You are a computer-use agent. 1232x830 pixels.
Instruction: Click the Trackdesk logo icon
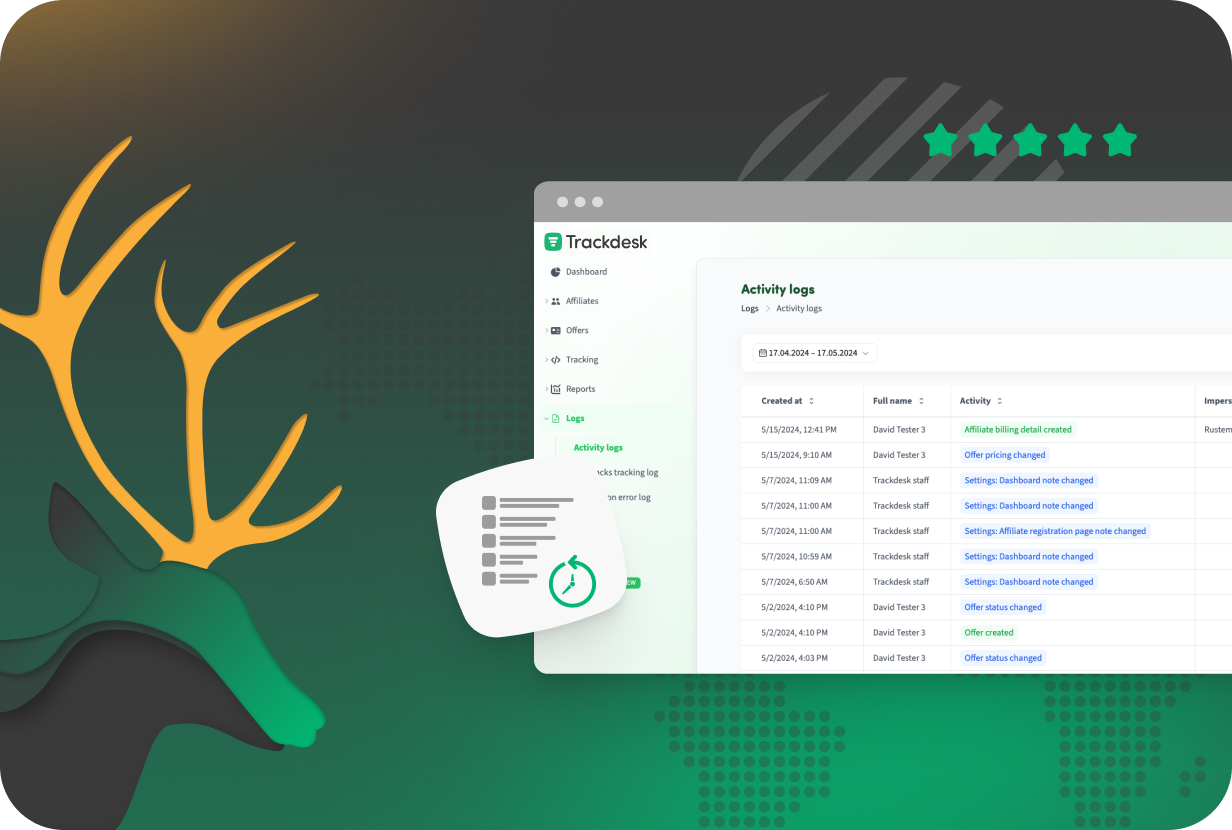click(553, 241)
